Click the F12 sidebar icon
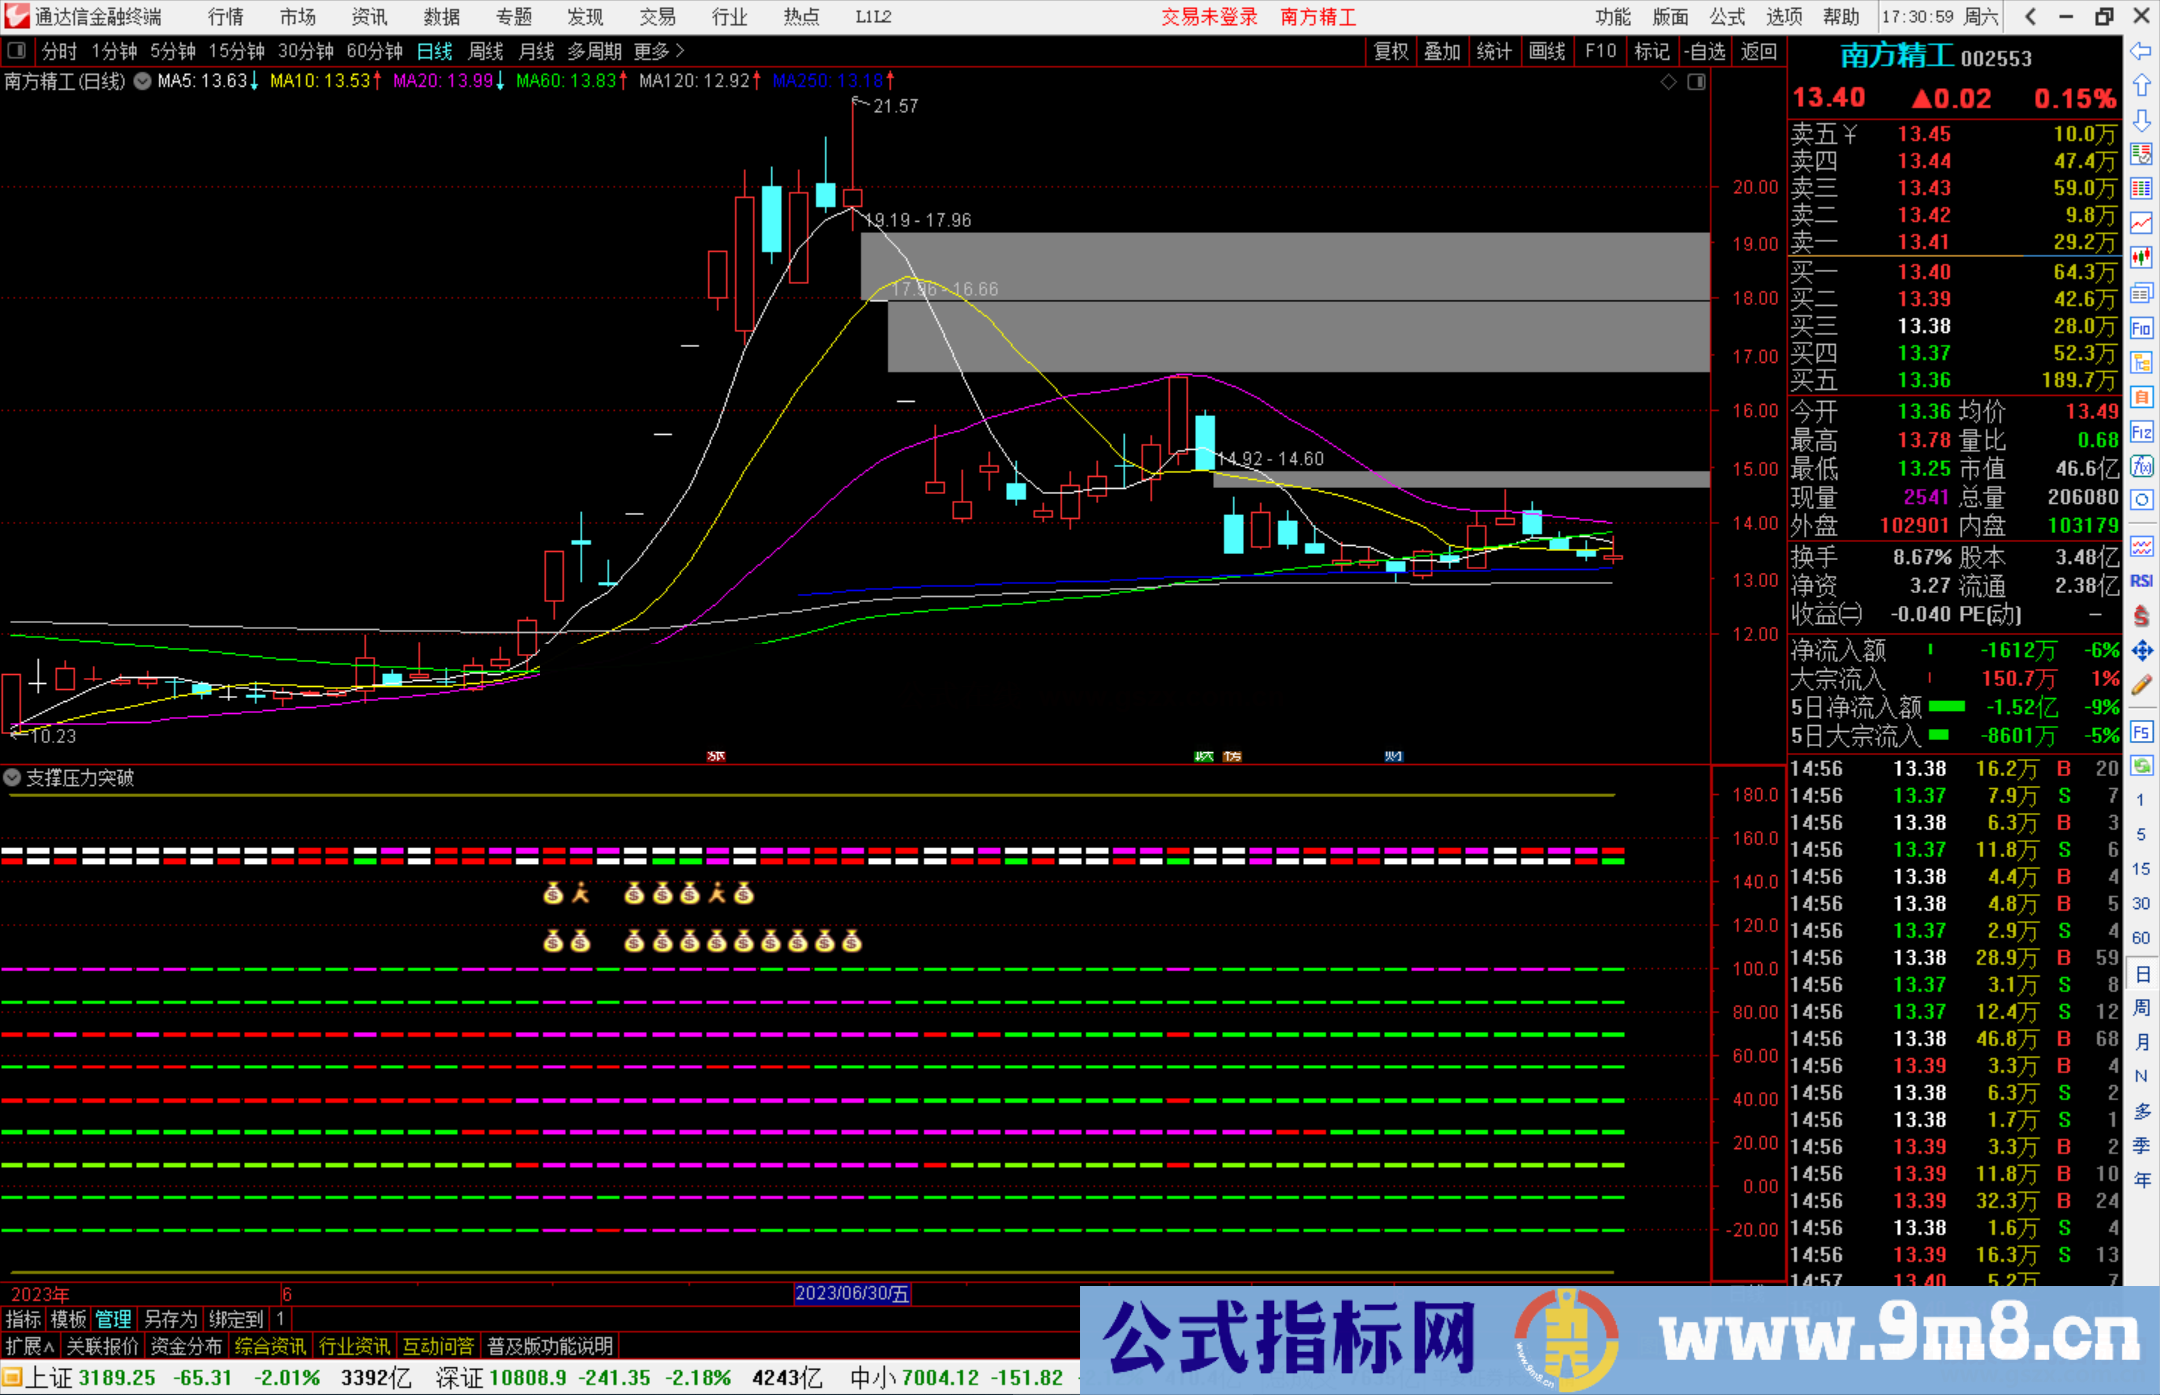This screenshot has height=1395, width=2160. click(x=2141, y=432)
